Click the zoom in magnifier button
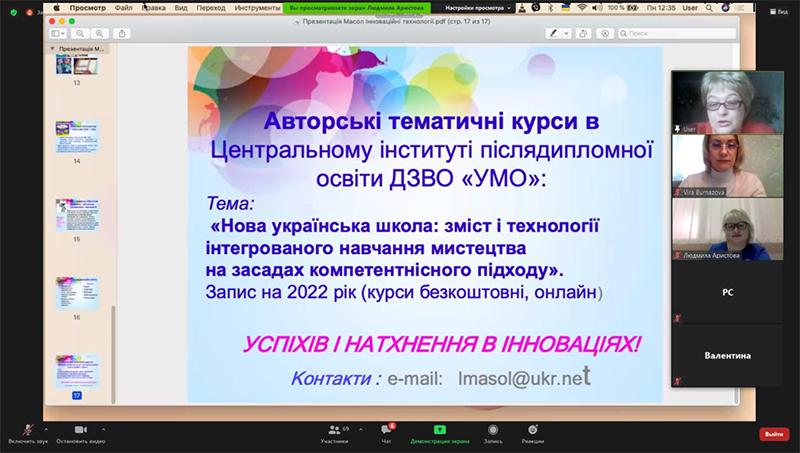The image size is (800, 453). click(99, 33)
